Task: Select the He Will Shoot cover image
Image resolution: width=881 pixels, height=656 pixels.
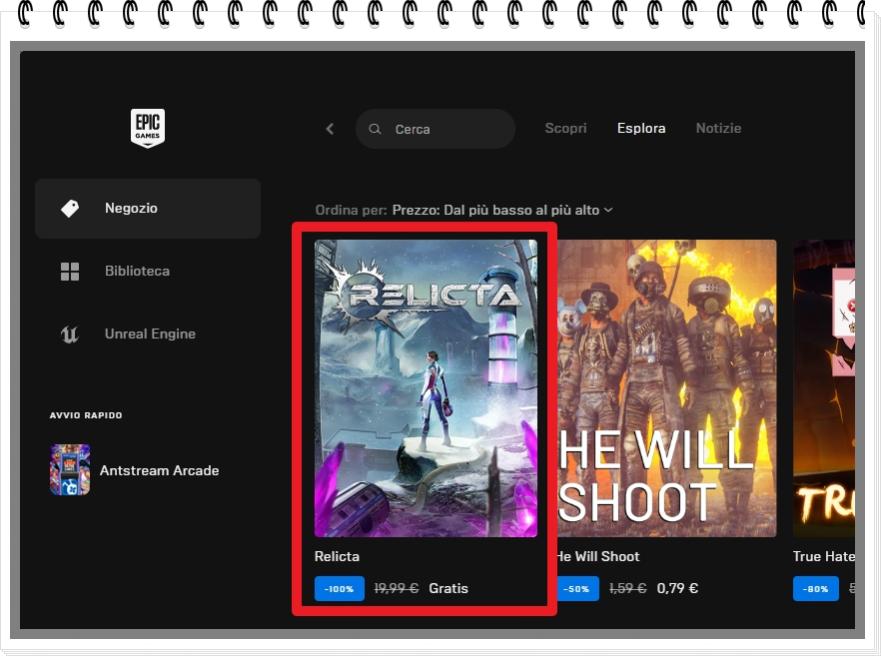Action: coord(666,388)
